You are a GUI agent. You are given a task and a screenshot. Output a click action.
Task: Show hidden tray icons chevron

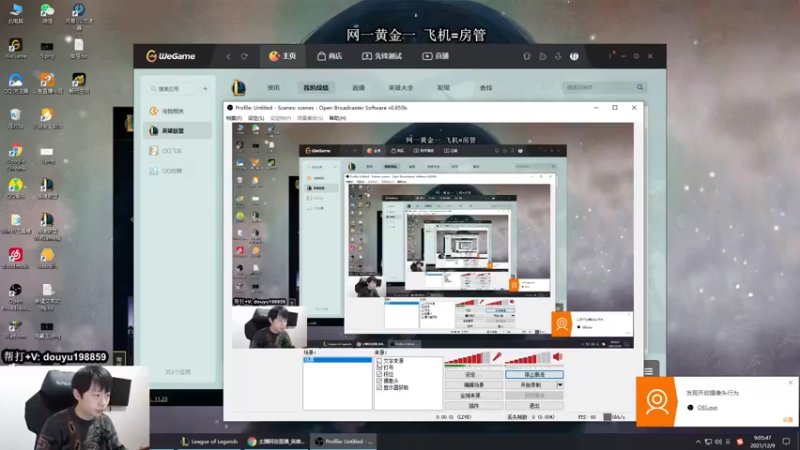tap(698, 442)
